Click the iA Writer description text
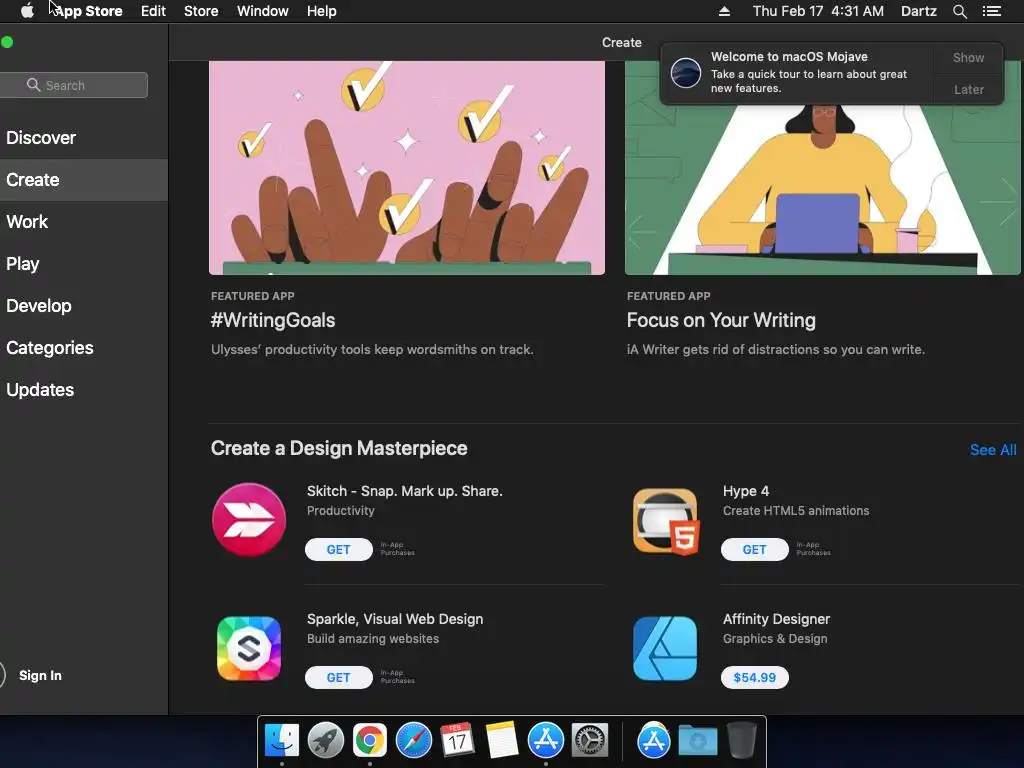This screenshot has width=1024, height=768. click(x=776, y=349)
